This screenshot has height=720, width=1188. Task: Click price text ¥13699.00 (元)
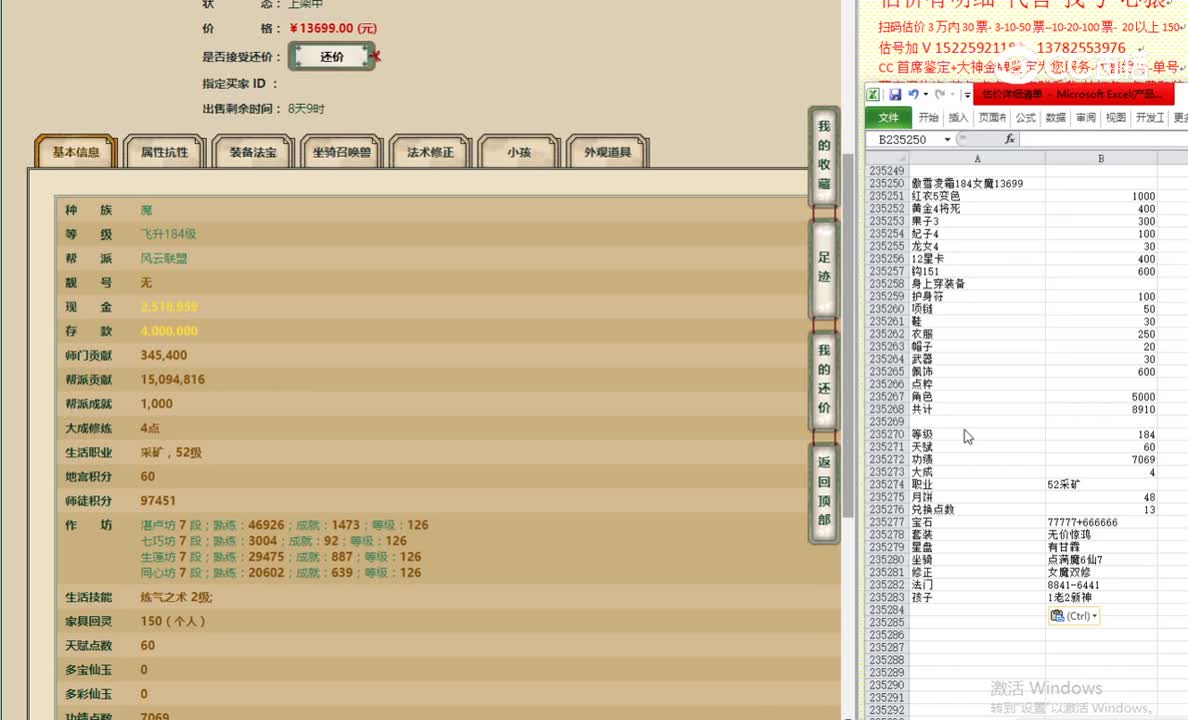(x=333, y=28)
